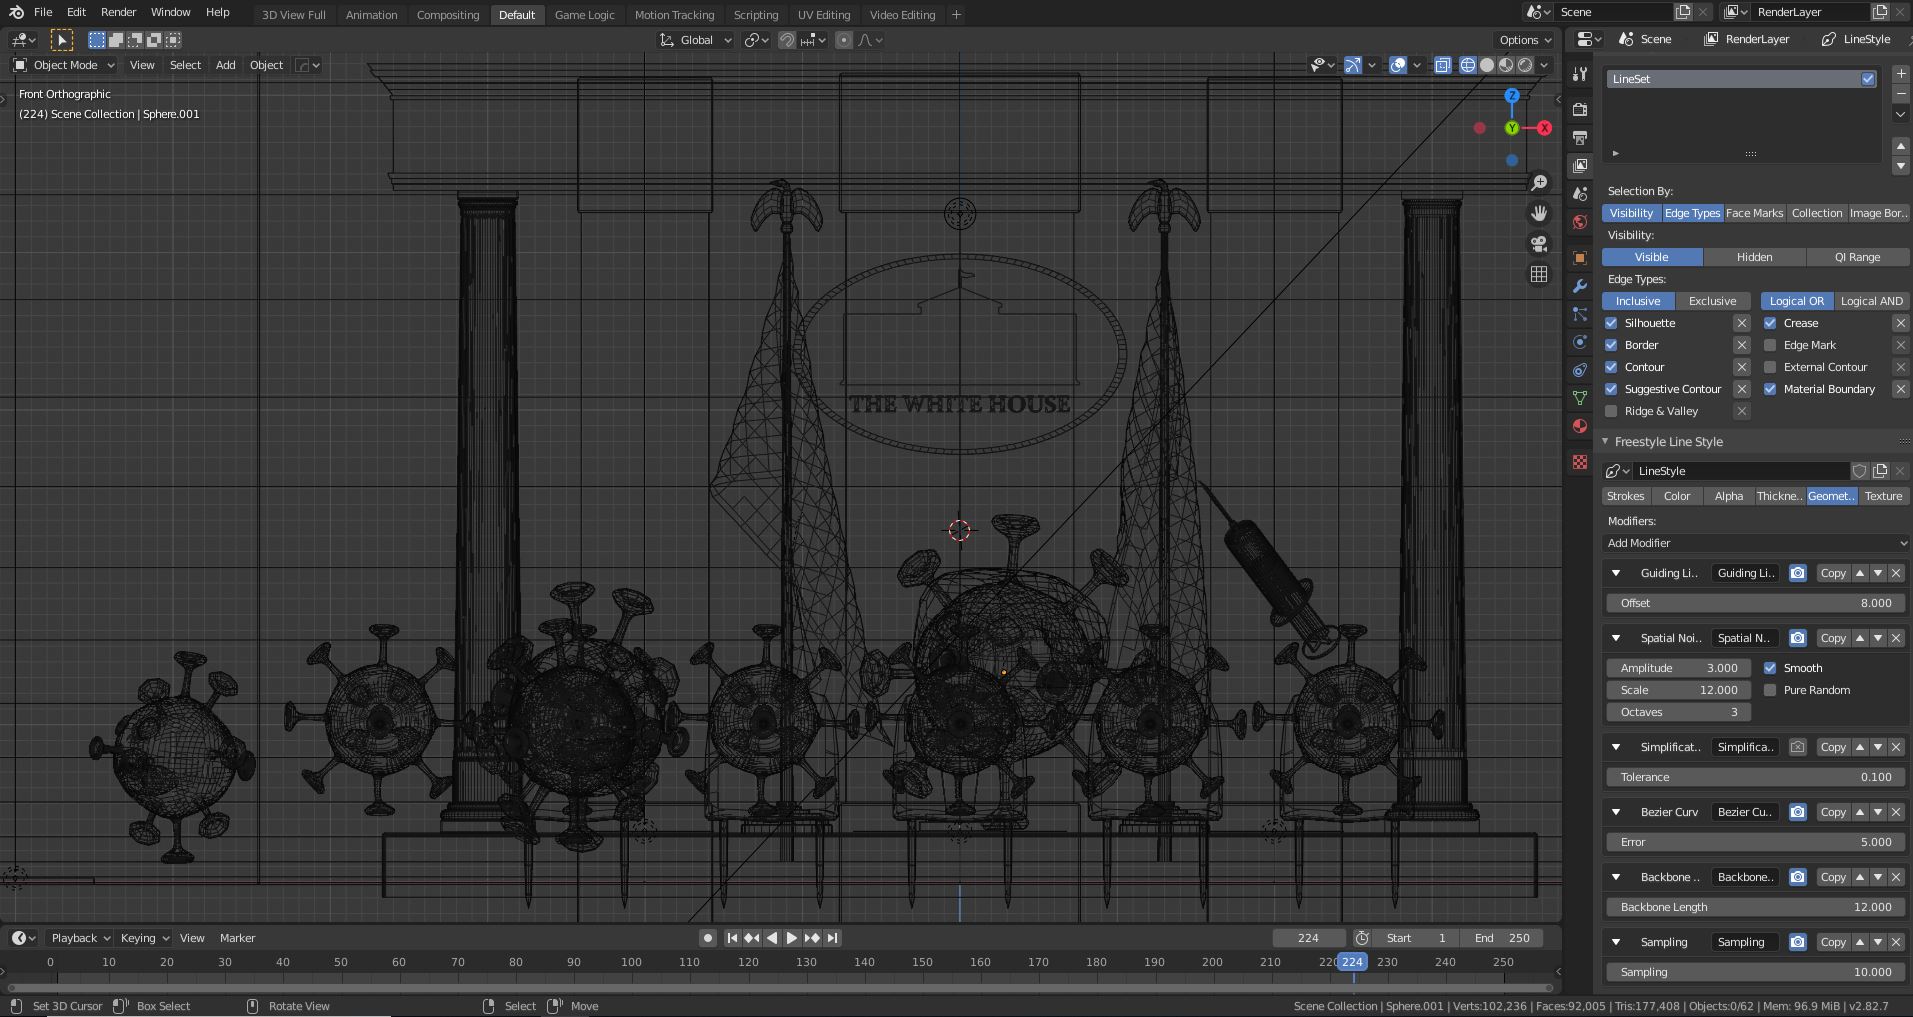Switch to the Animation workspace tab
1913x1017 pixels.
(371, 15)
